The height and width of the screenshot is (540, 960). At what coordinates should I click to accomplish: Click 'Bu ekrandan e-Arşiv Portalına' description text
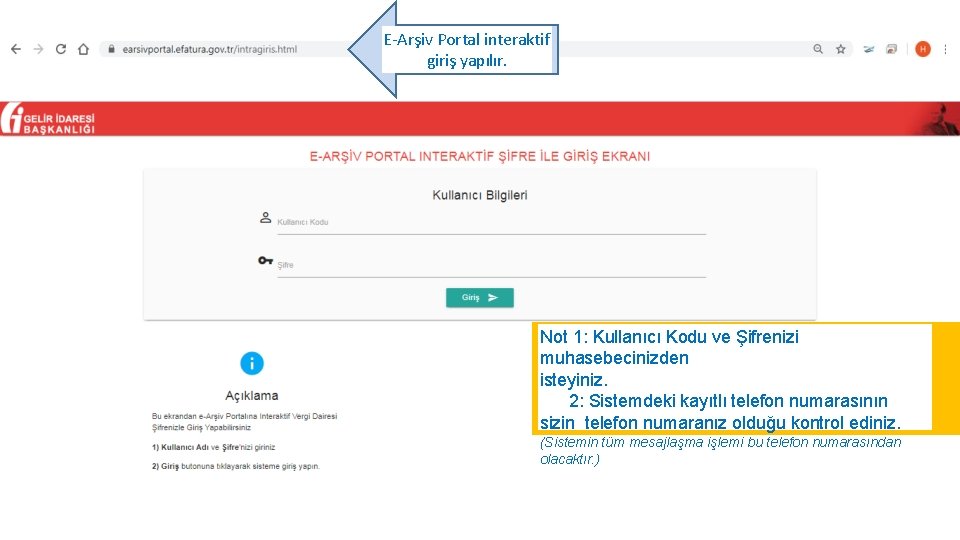pyautogui.click(x=244, y=422)
